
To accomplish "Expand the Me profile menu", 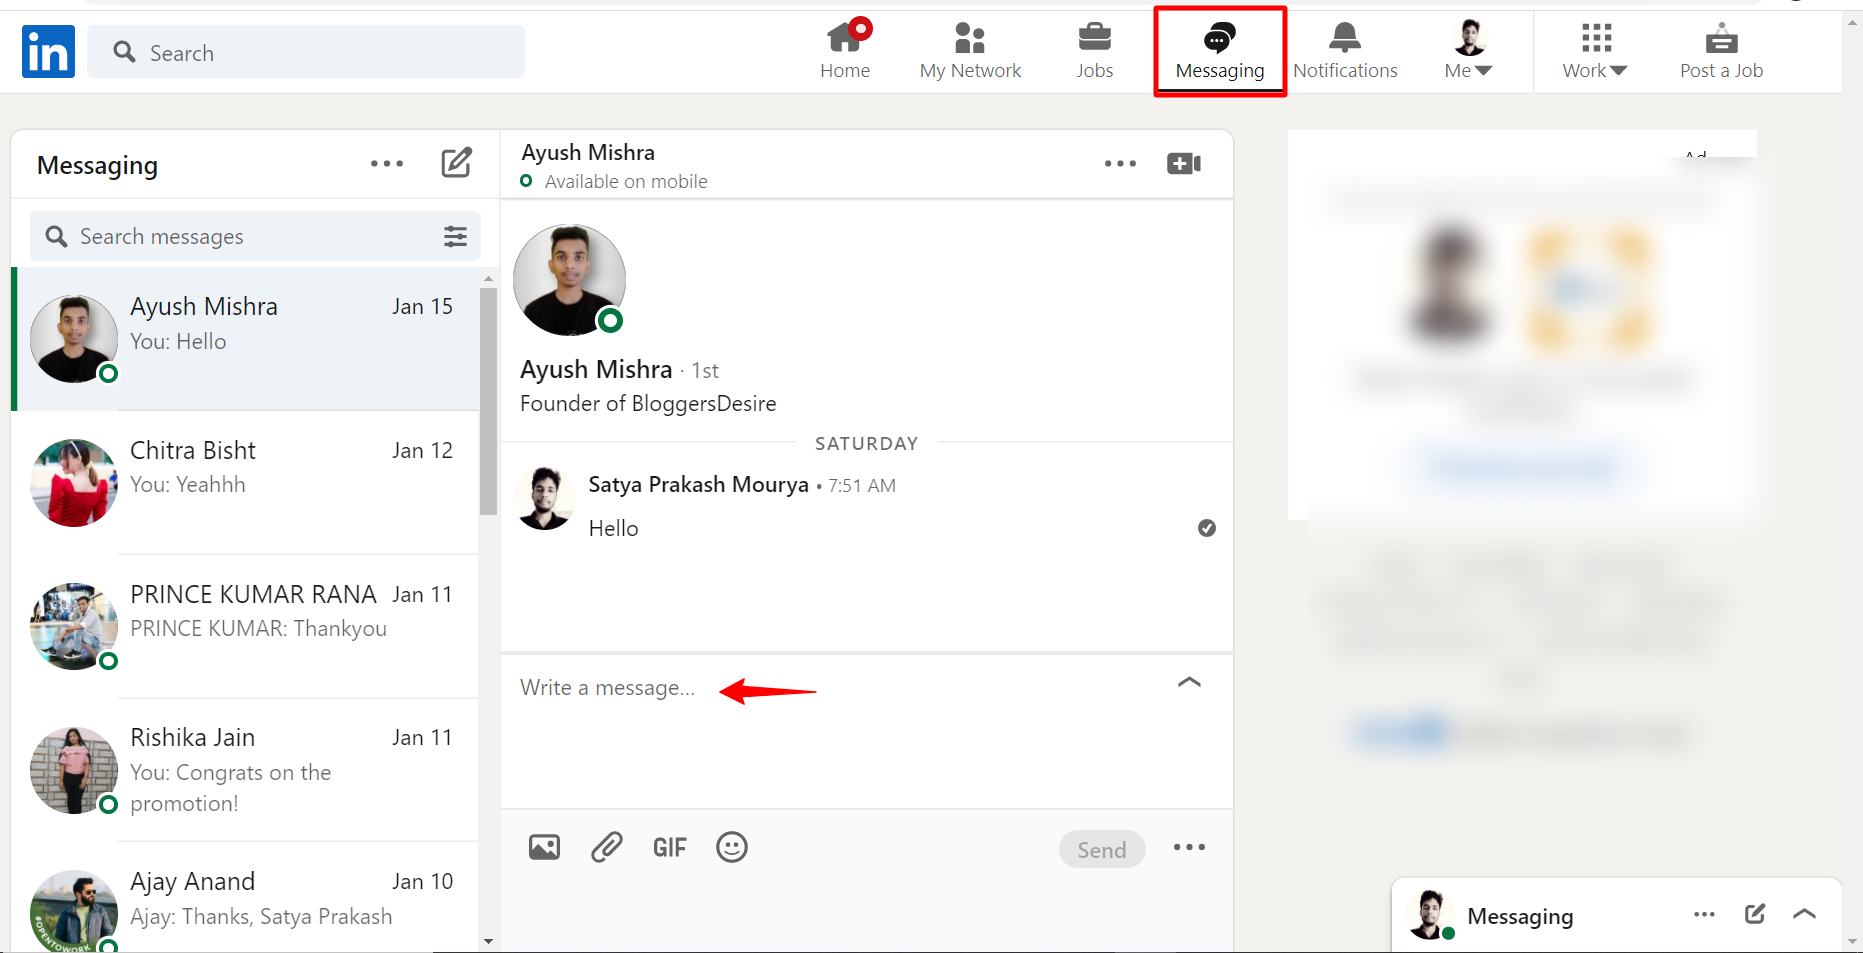I will click(1469, 51).
